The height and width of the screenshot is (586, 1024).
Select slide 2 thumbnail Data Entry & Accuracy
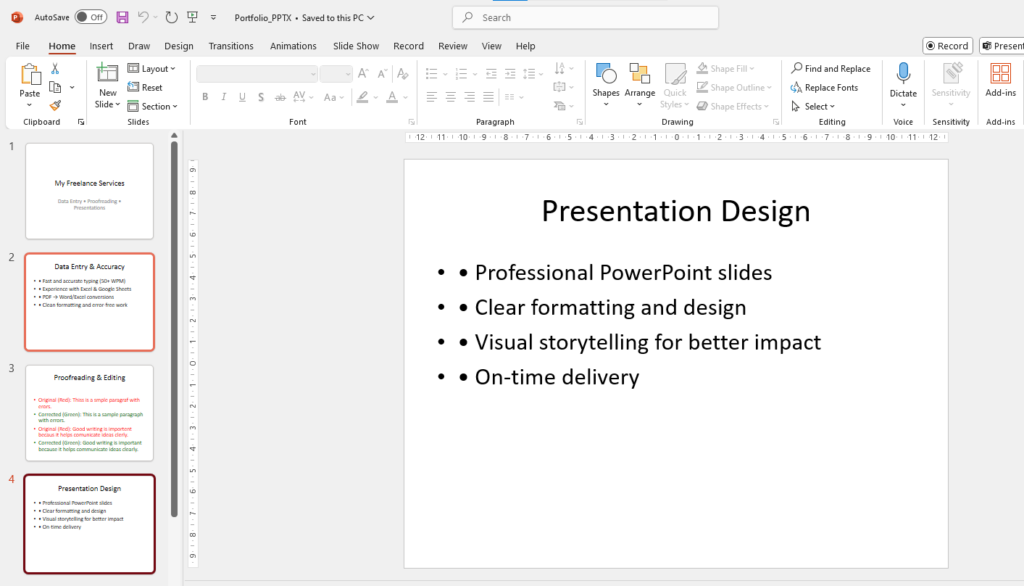(89, 302)
